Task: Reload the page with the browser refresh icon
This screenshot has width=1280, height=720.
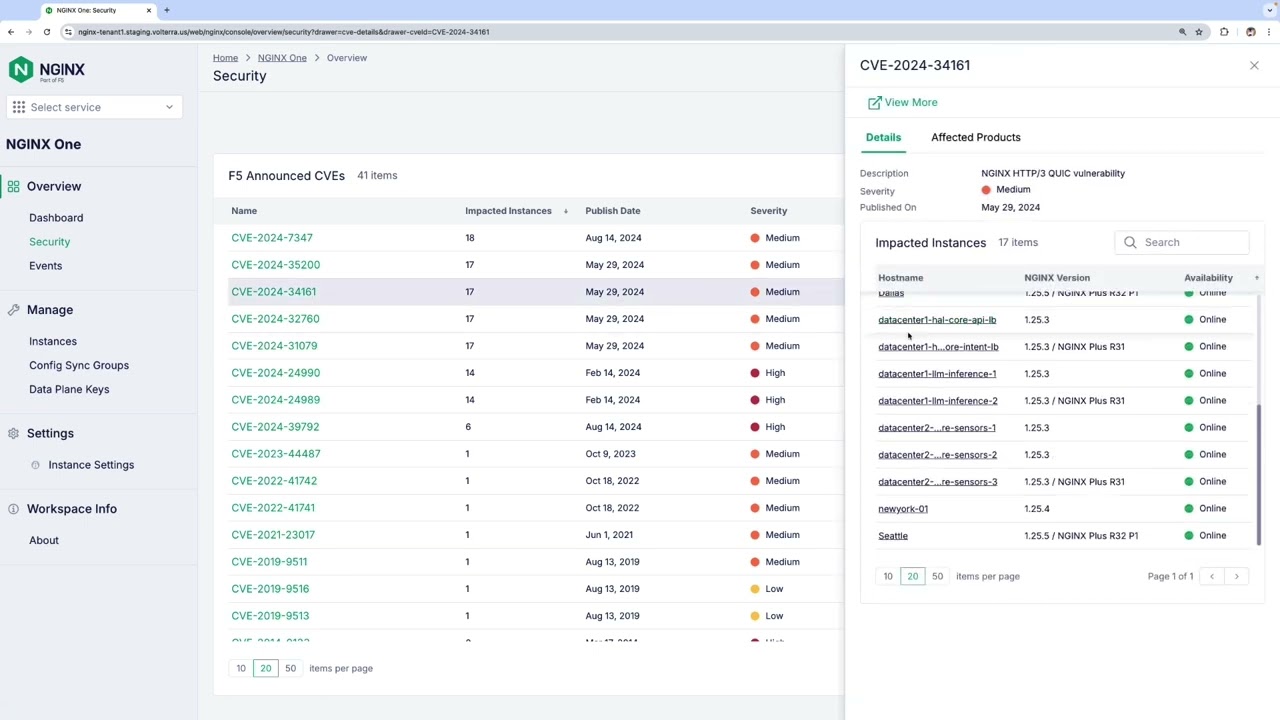Action: (47, 32)
